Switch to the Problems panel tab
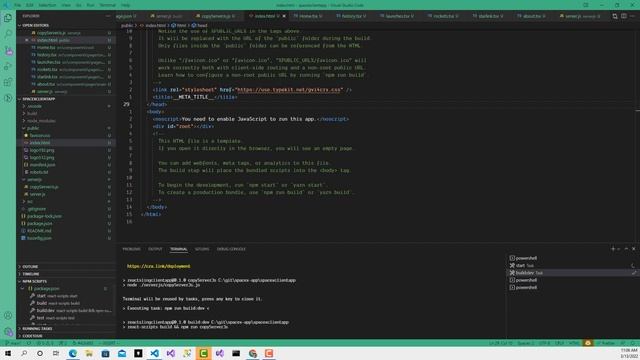The image size is (640, 360). point(131,249)
